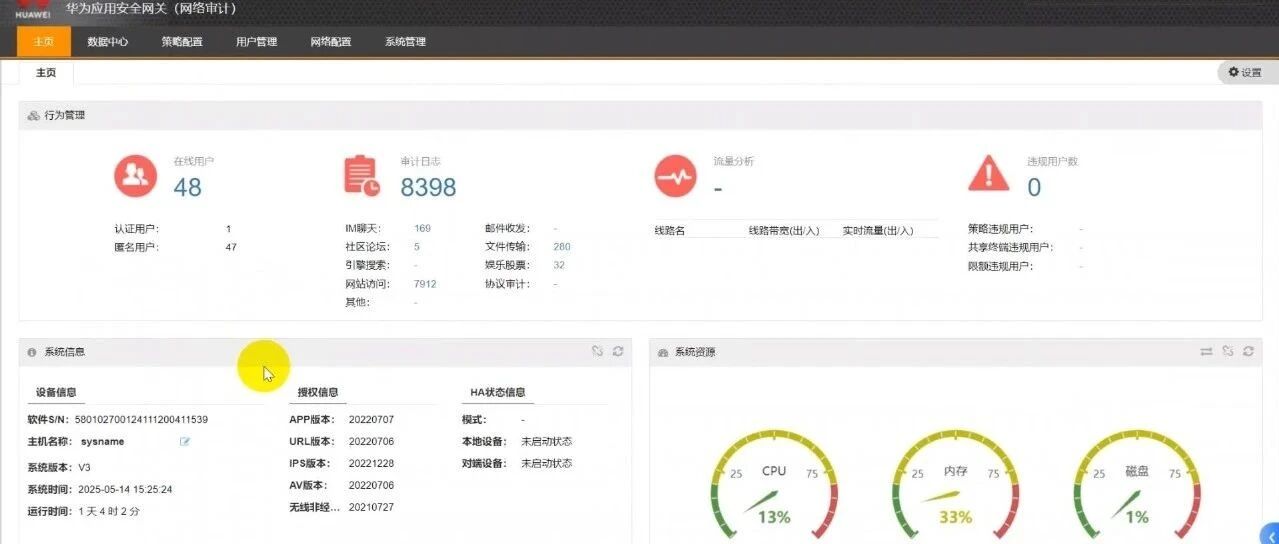
Task: Click the 匿名用户 value 47
Action: (x=231, y=247)
